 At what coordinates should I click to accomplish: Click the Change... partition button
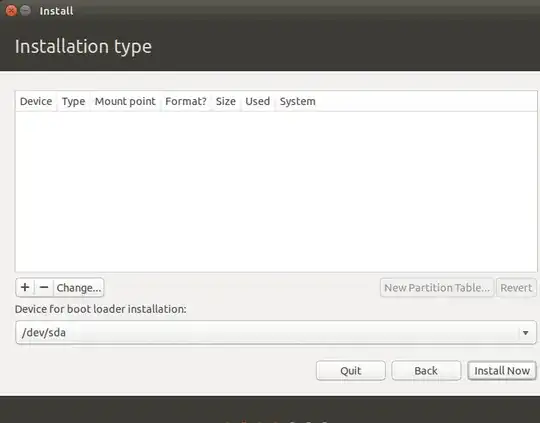click(x=79, y=287)
